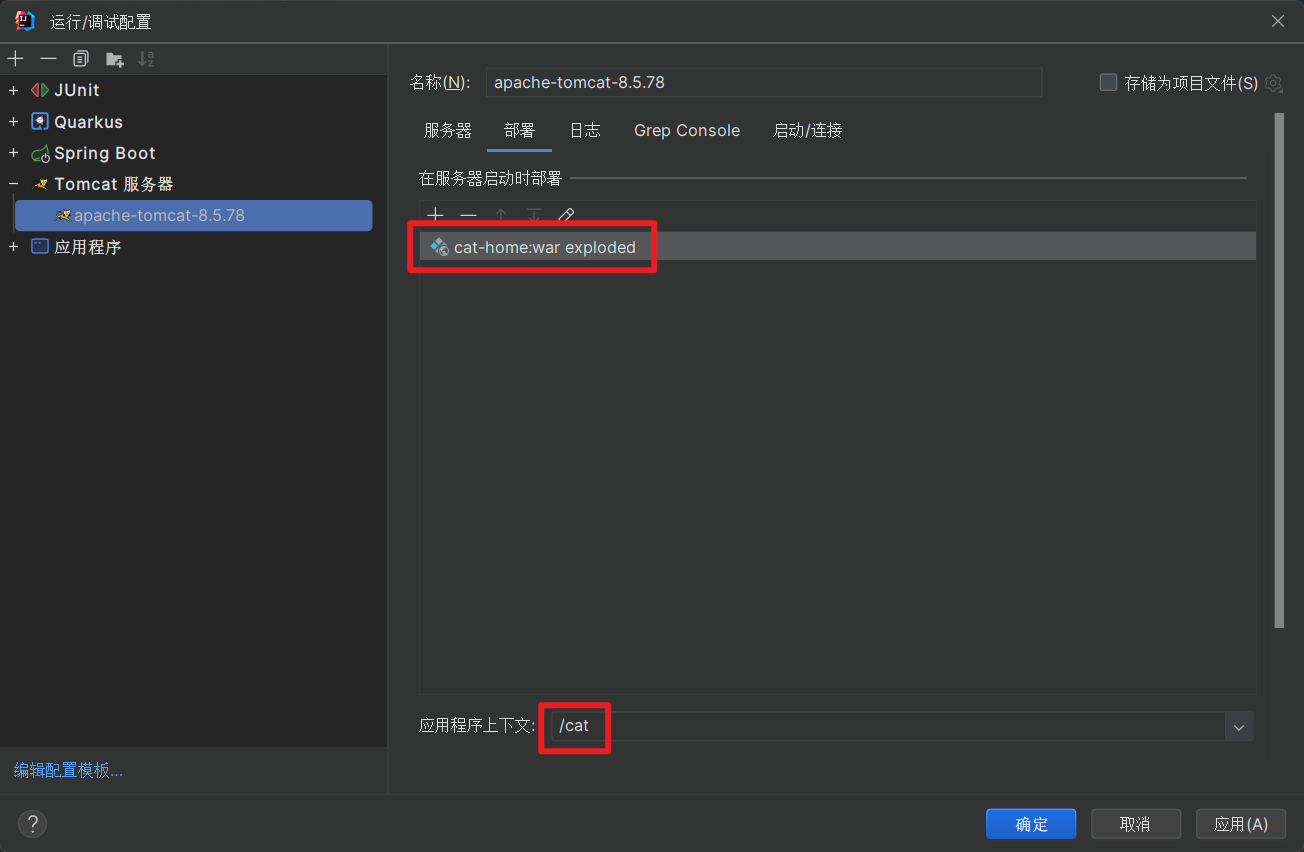Collapse the Tomcat 服务器 tree node
1304x852 pixels.
13,185
